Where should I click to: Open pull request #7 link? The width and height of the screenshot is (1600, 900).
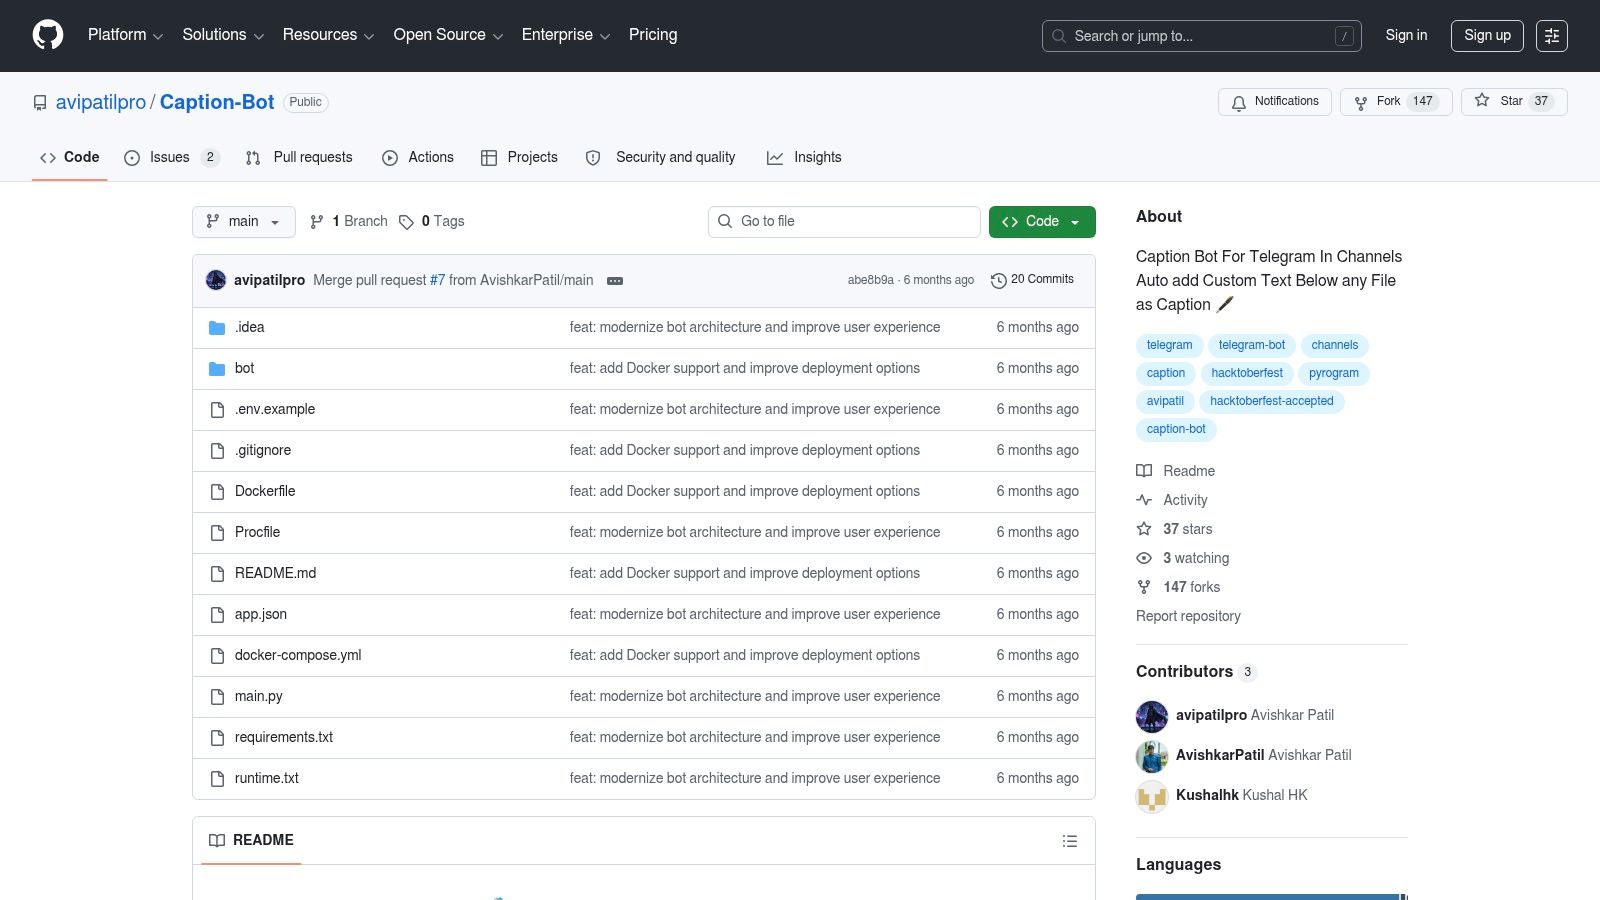[x=437, y=281]
